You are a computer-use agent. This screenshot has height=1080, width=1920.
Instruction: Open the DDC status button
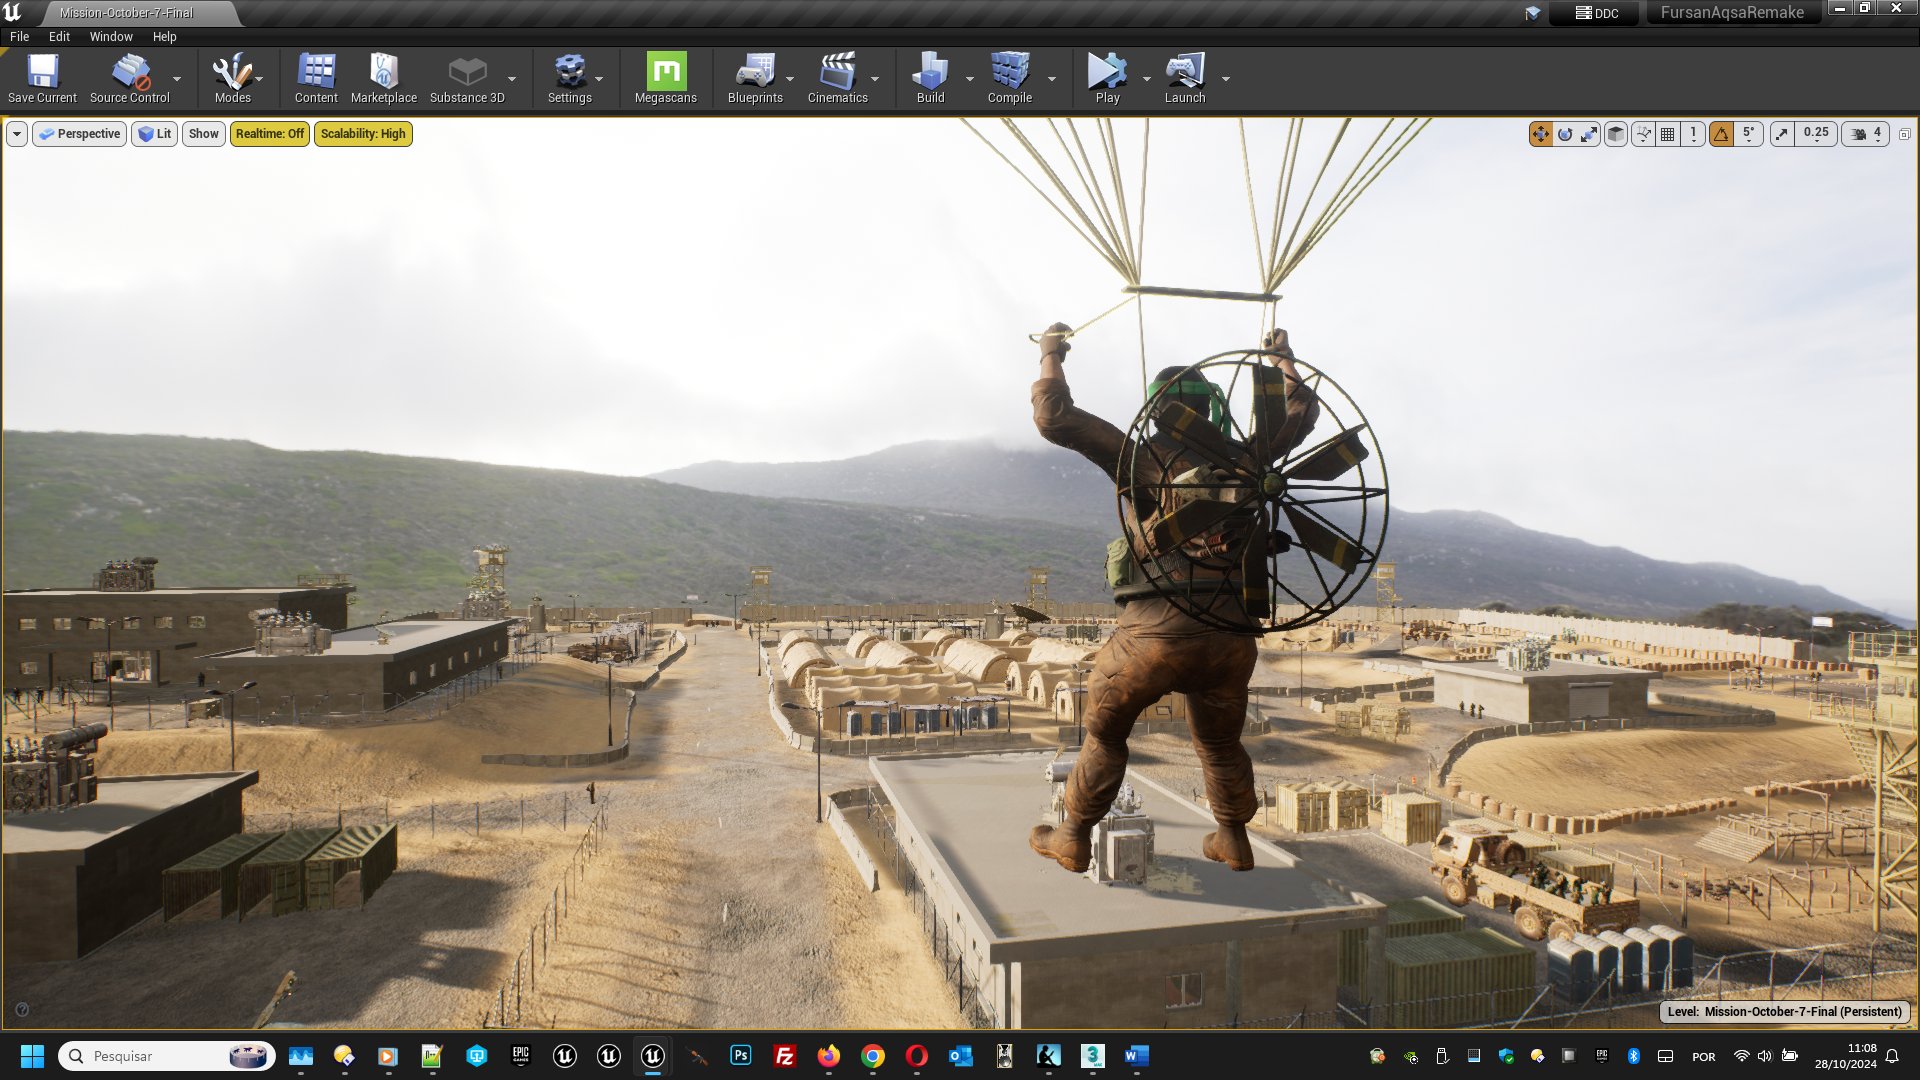1596,13
